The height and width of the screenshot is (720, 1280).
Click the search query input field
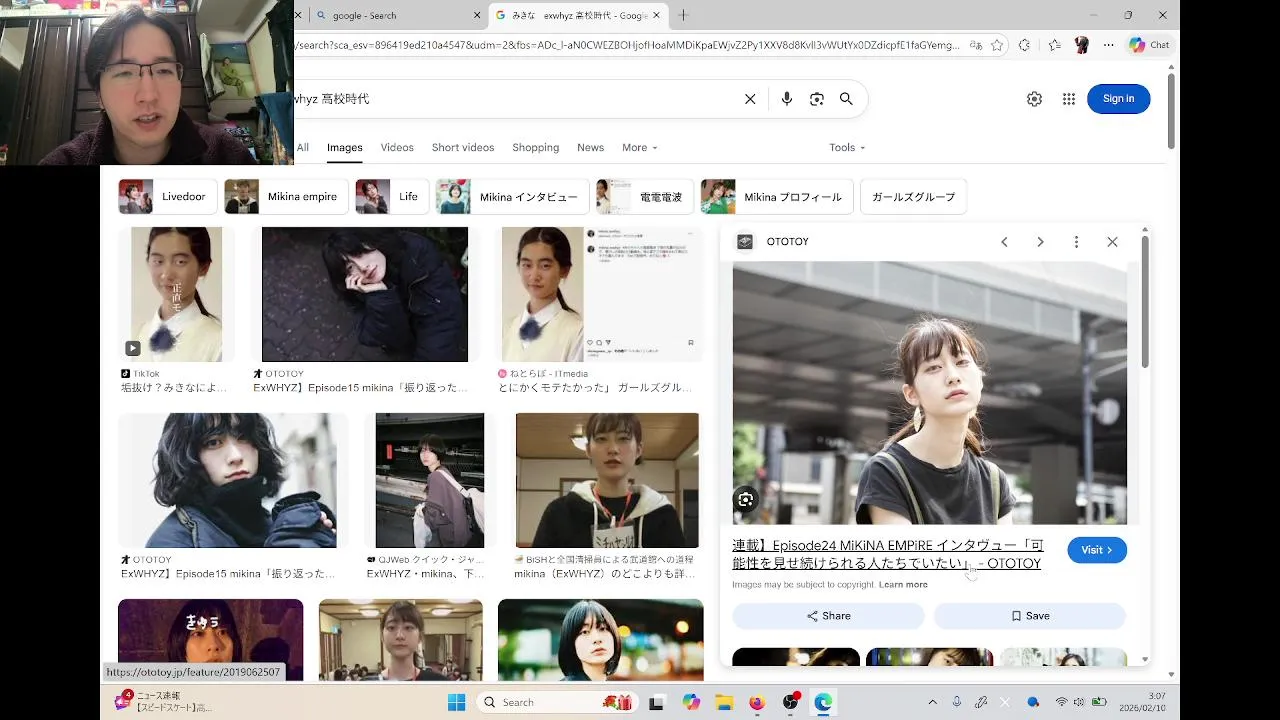pyautogui.click(x=515, y=99)
